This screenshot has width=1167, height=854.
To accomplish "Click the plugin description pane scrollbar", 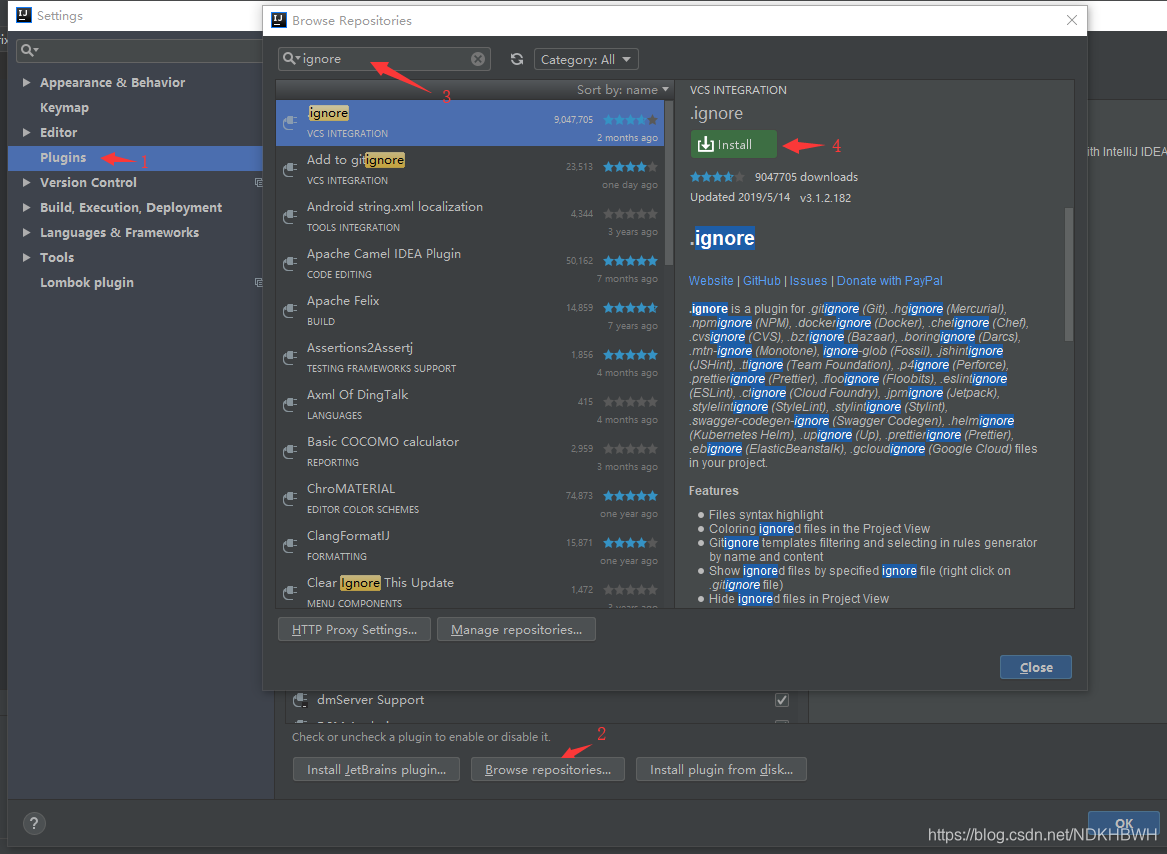I will click(1069, 274).
